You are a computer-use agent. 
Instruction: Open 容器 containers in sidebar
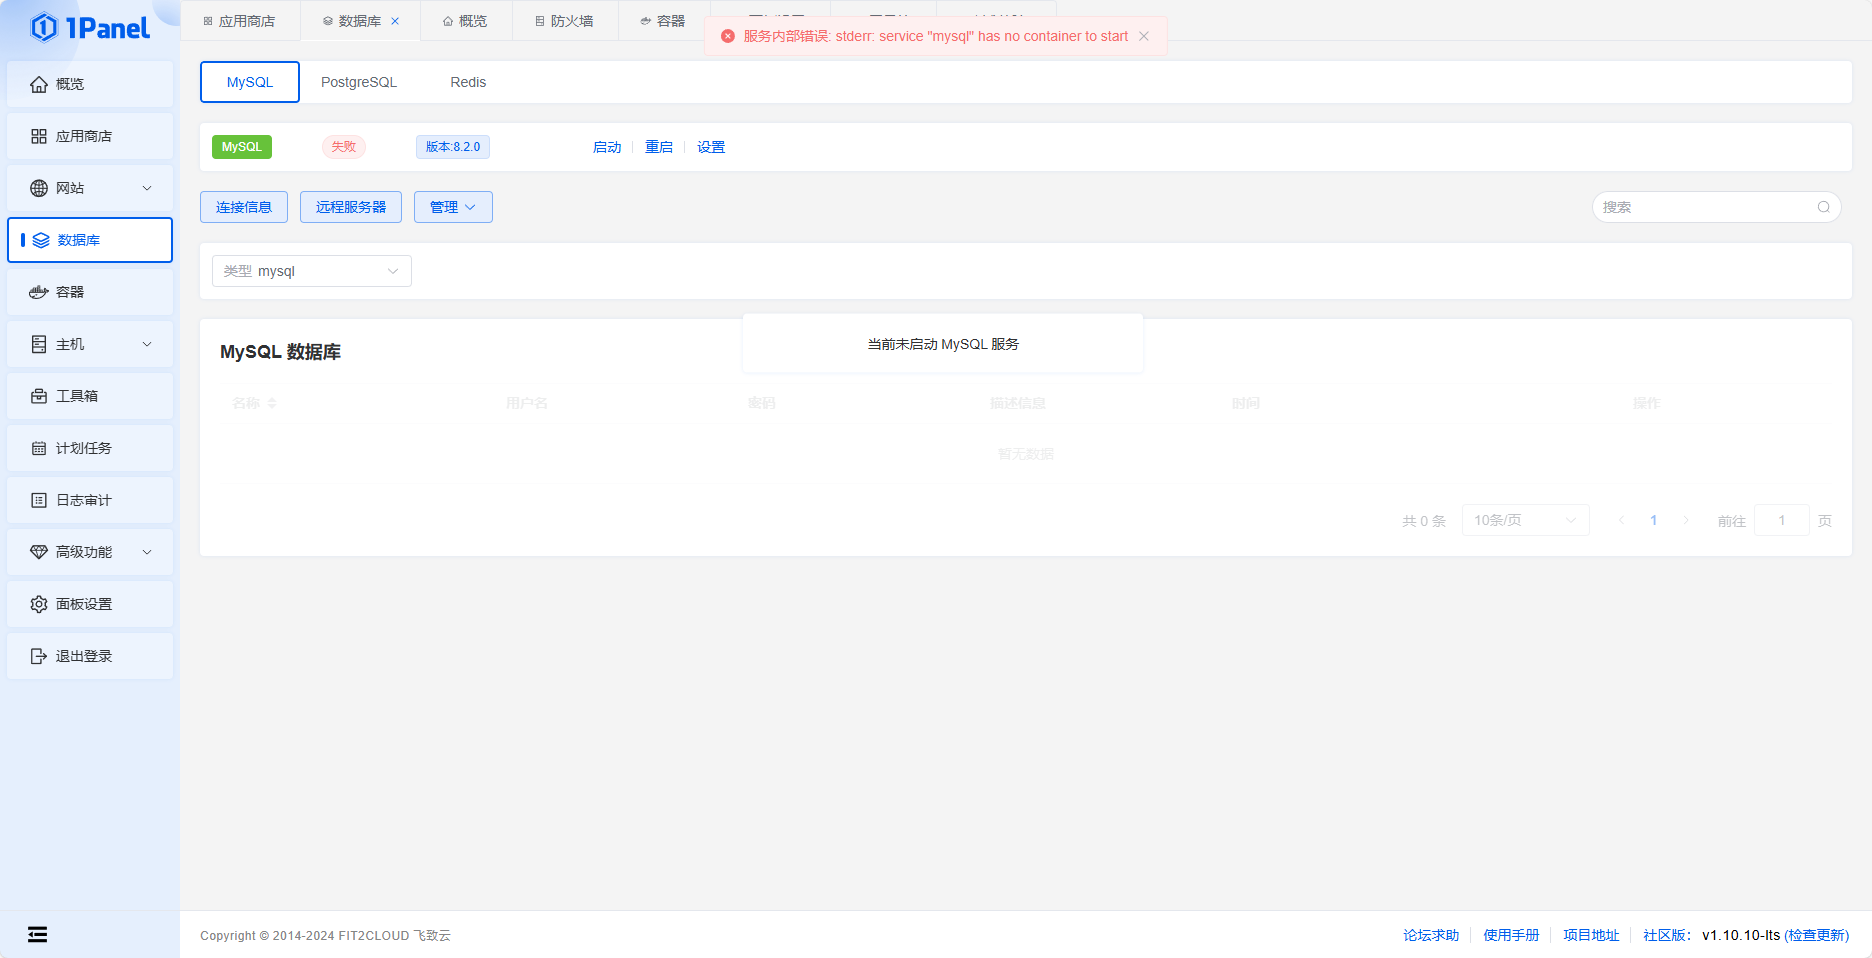point(90,292)
